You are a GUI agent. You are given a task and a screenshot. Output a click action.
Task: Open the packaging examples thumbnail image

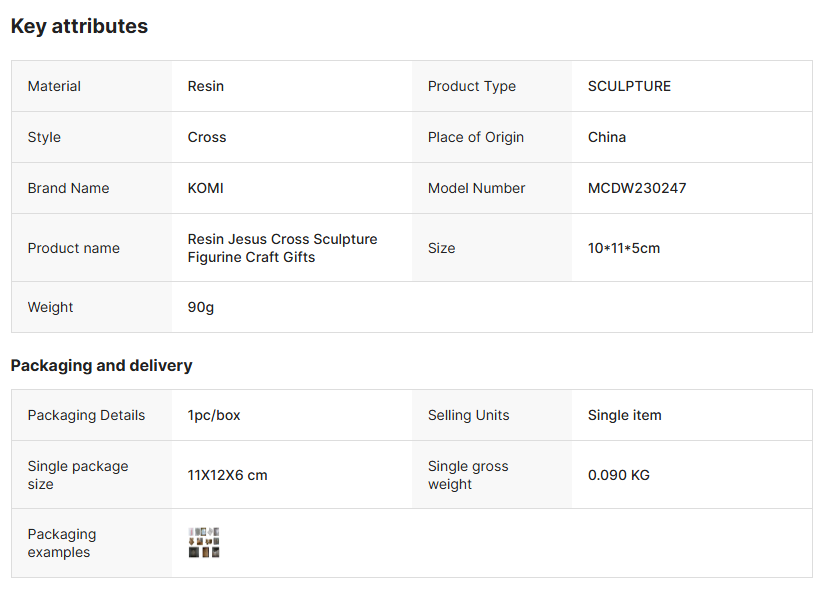(204, 542)
